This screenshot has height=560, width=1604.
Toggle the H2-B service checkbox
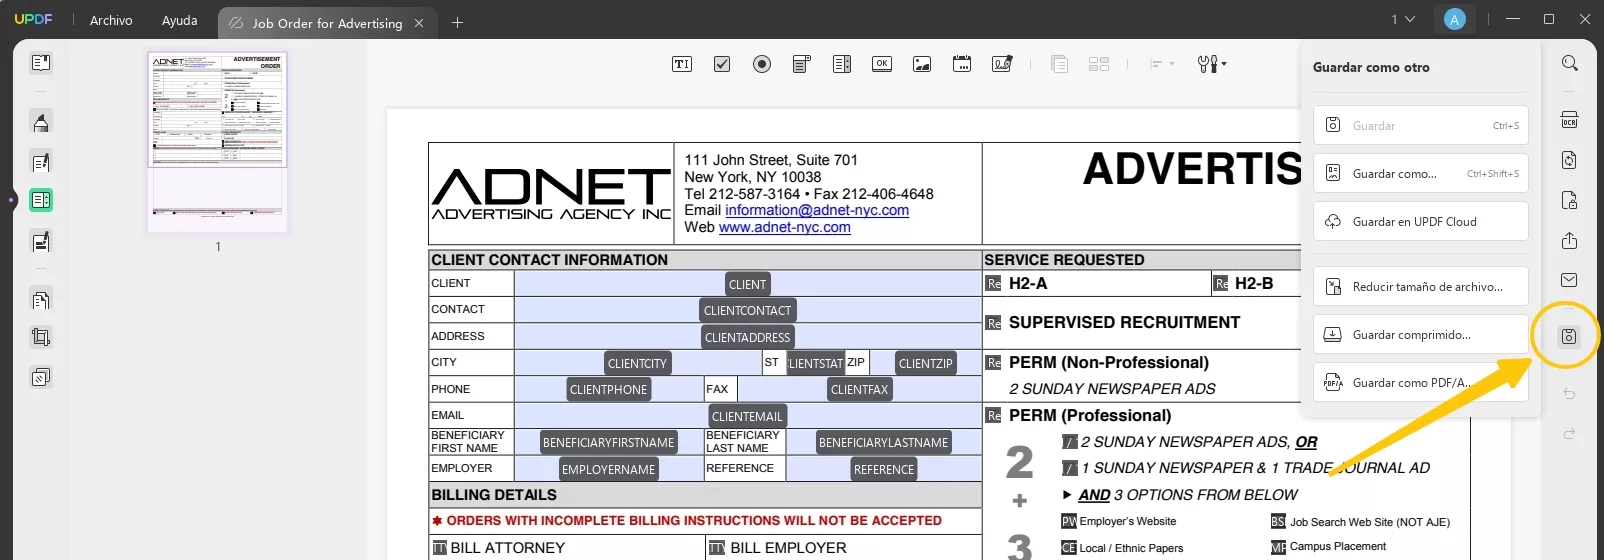1221,284
